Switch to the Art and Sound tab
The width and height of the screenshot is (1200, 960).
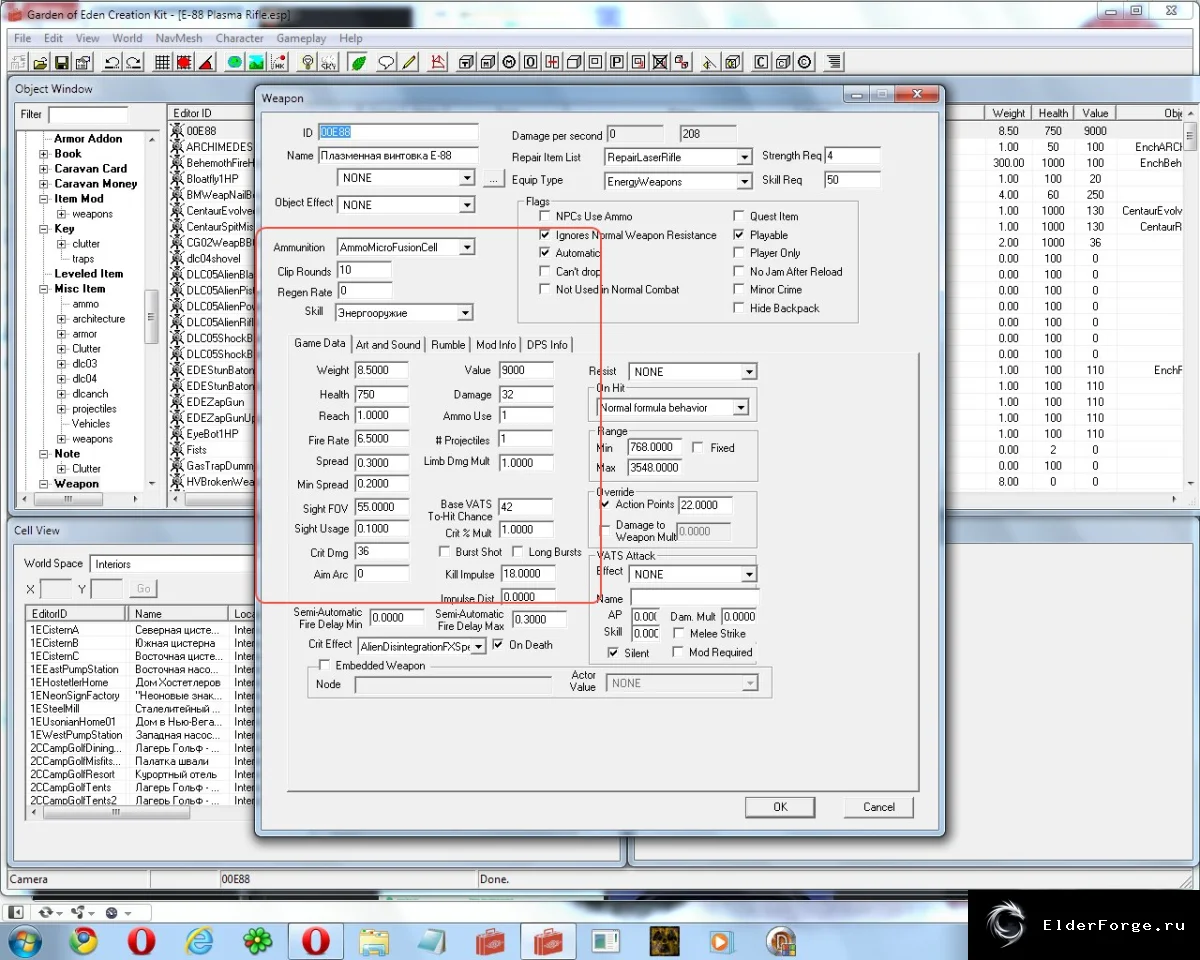[388, 345]
